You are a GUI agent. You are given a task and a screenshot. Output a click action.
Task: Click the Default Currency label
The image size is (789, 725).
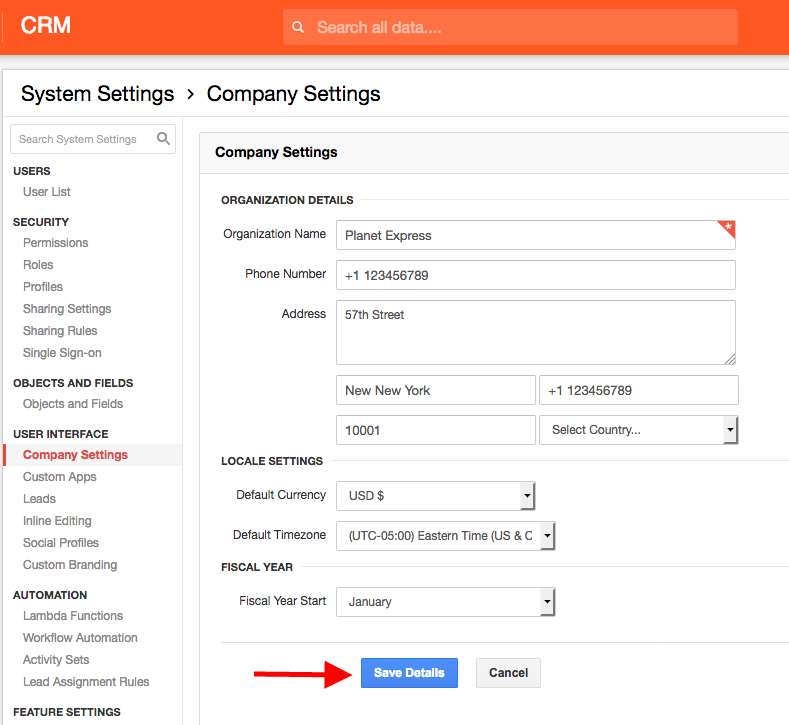pos(281,495)
